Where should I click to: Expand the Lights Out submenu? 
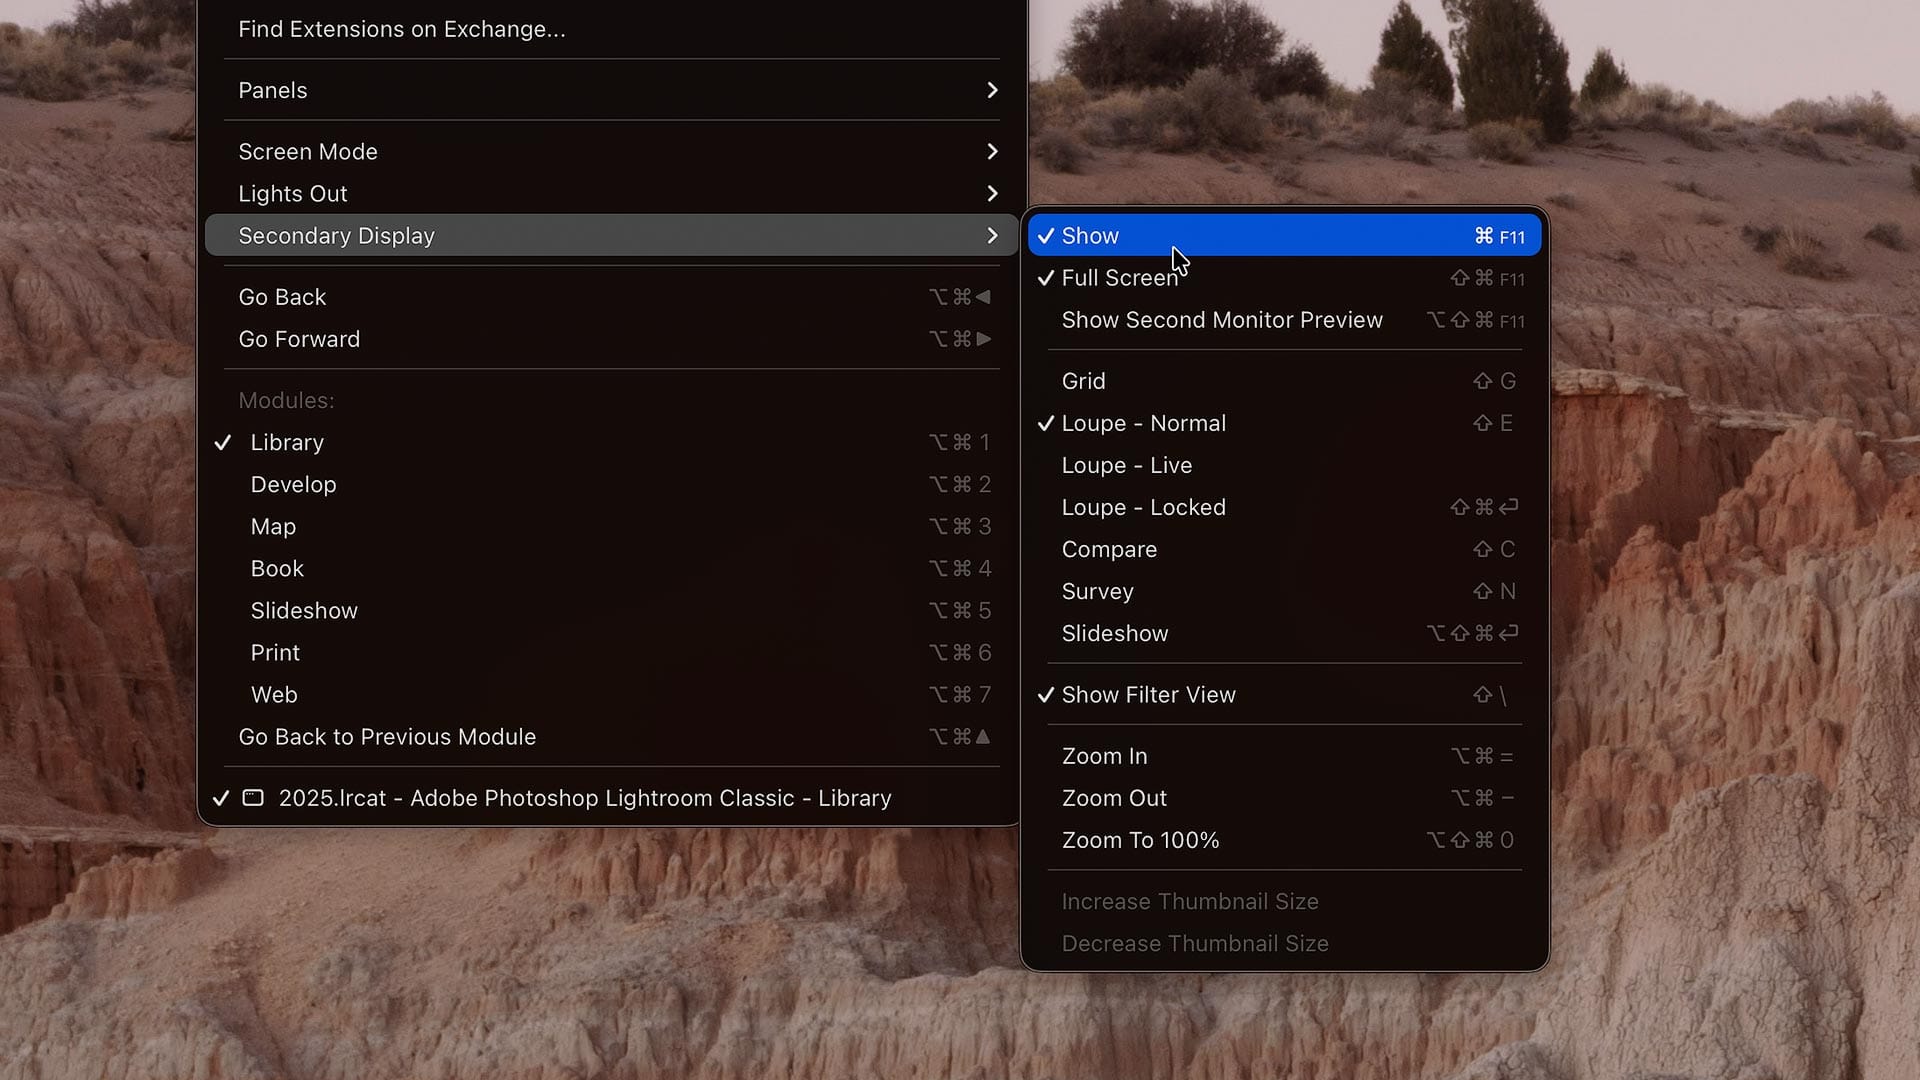click(293, 193)
